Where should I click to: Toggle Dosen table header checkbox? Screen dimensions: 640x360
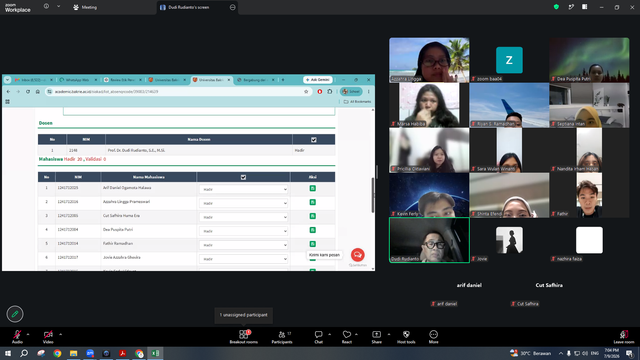[x=313, y=140]
